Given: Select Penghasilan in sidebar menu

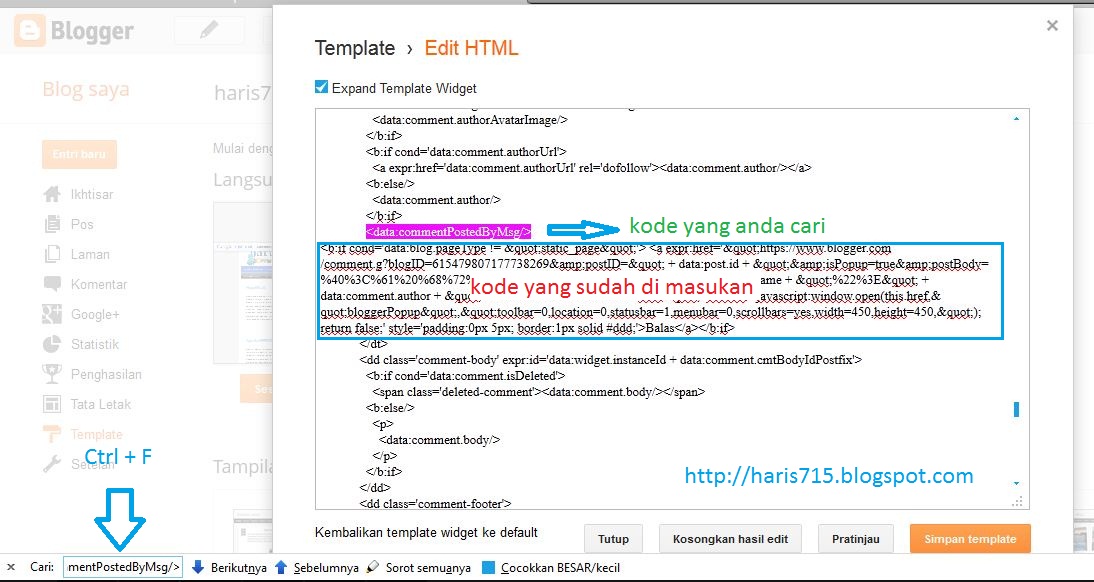Looking at the screenshot, I should pyautogui.click(x=106, y=375).
